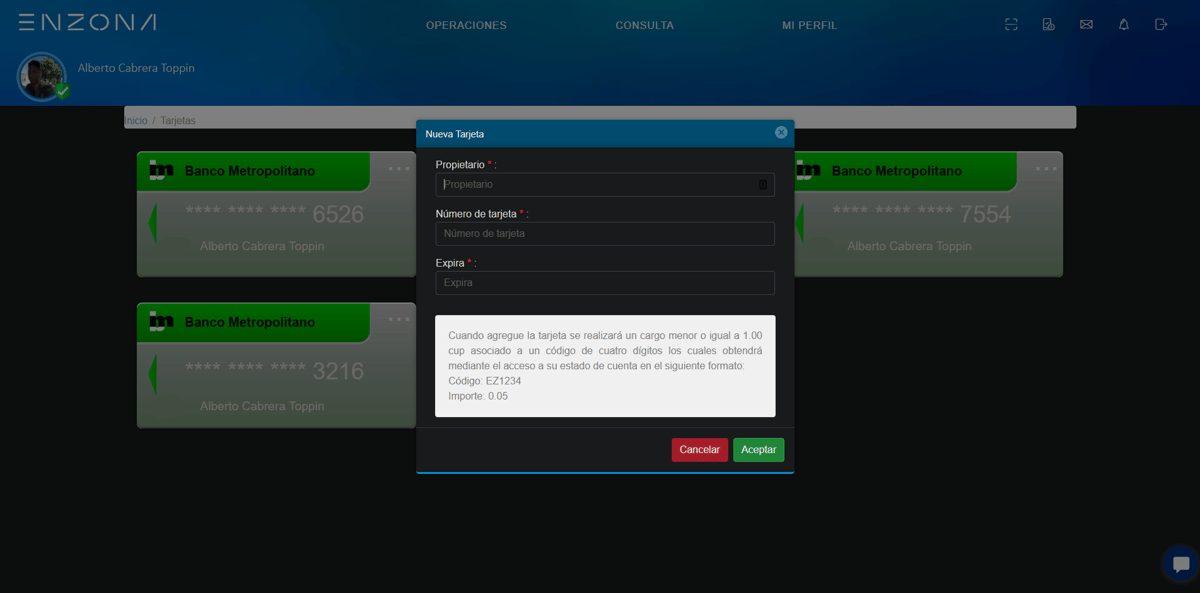Viewport: 1200px width, 593px height.
Task: Open the notifications bell icon
Action: 1124,24
